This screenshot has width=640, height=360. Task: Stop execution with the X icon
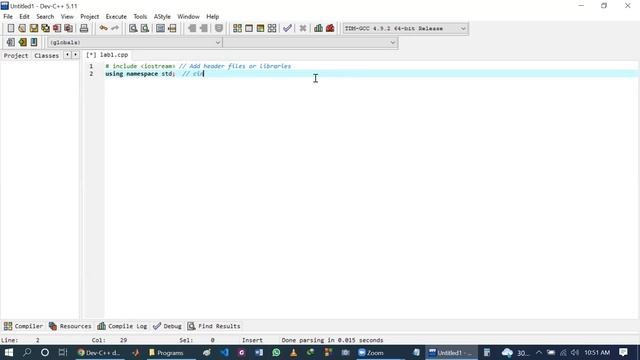click(x=302, y=28)
